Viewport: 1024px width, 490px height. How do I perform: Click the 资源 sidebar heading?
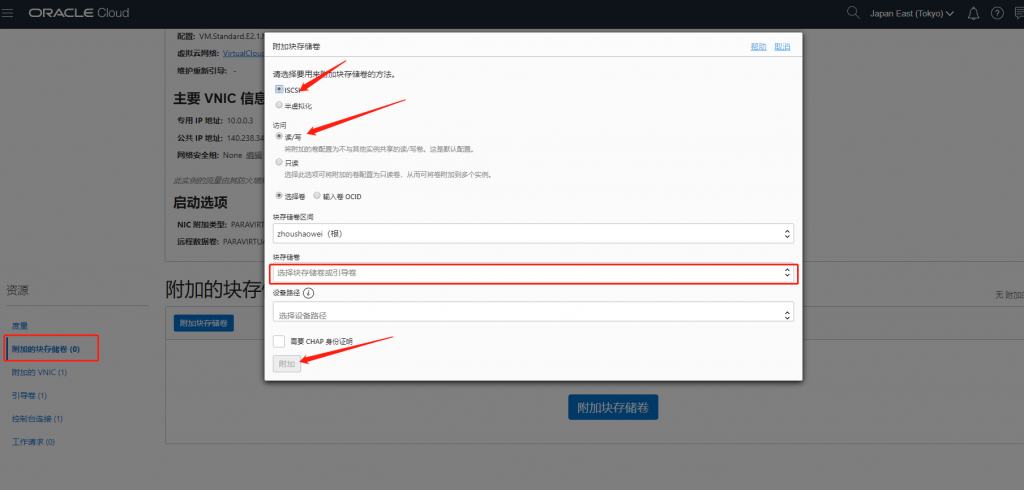[18, 290]
